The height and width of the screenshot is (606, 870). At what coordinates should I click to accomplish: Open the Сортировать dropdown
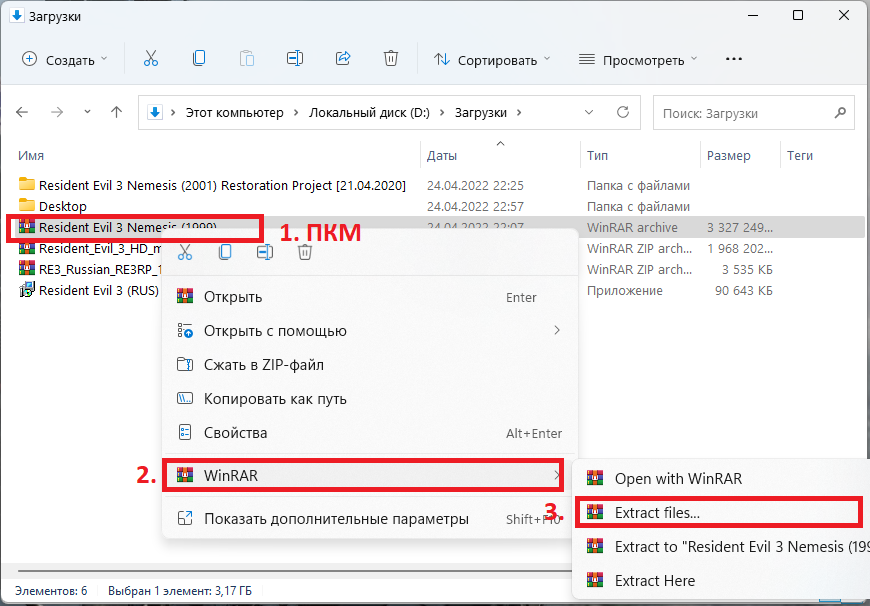(x=492, y=59)
